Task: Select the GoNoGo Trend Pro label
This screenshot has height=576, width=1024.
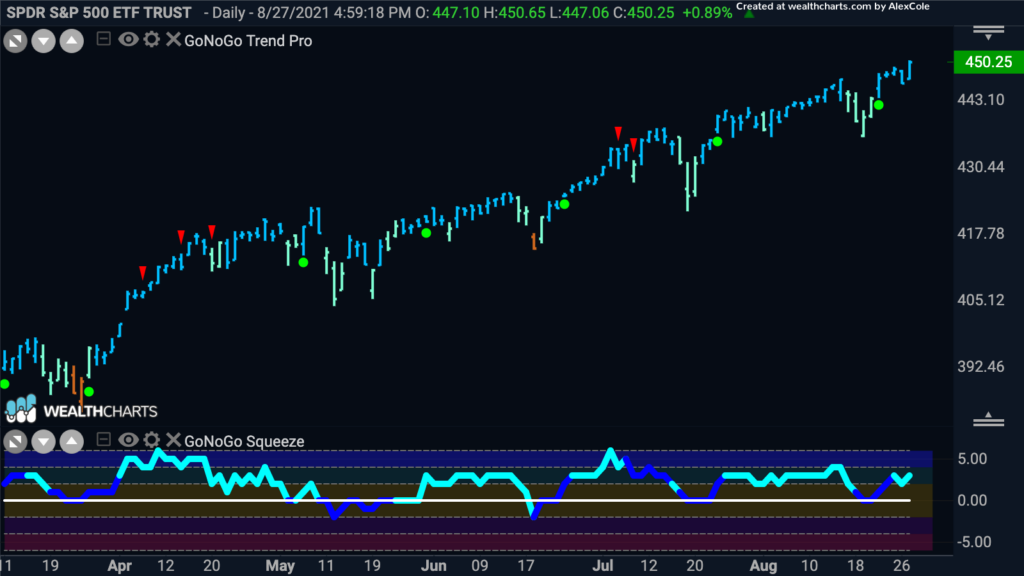Action: click(x=248, y=40)
